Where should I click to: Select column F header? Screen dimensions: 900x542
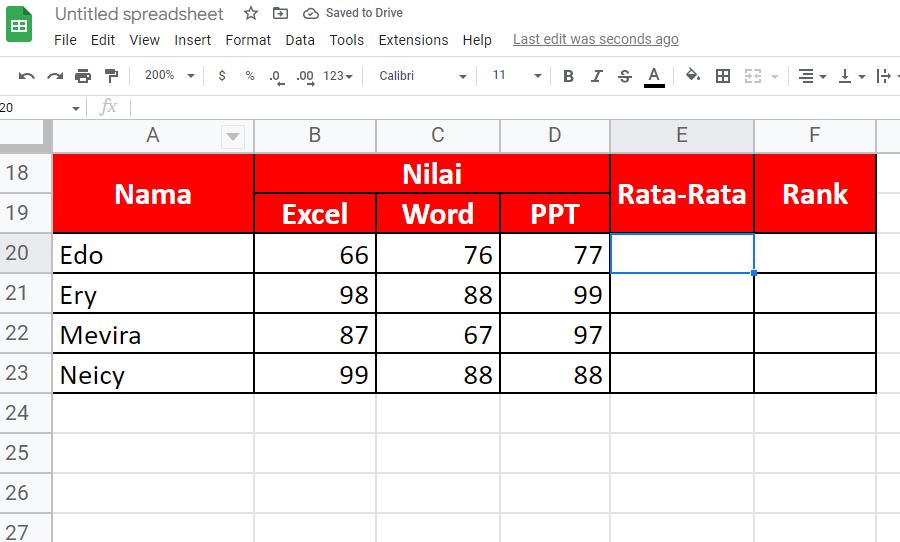(x=814, y=136)
